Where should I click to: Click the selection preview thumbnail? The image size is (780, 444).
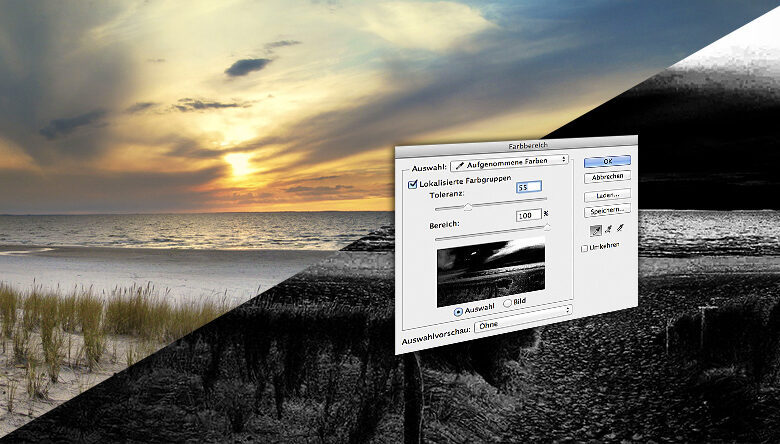pyautogui.click(x=491, y=271)
